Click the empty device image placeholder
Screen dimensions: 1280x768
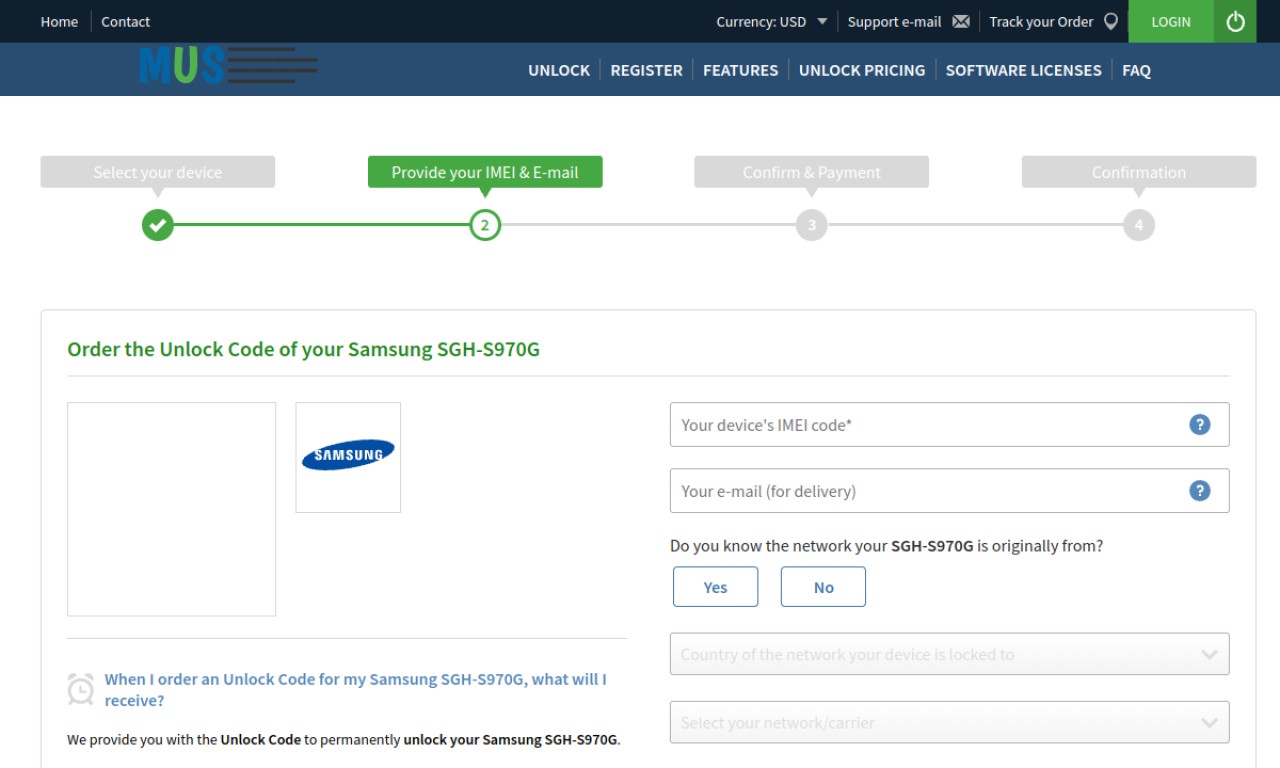click(171, 509)
